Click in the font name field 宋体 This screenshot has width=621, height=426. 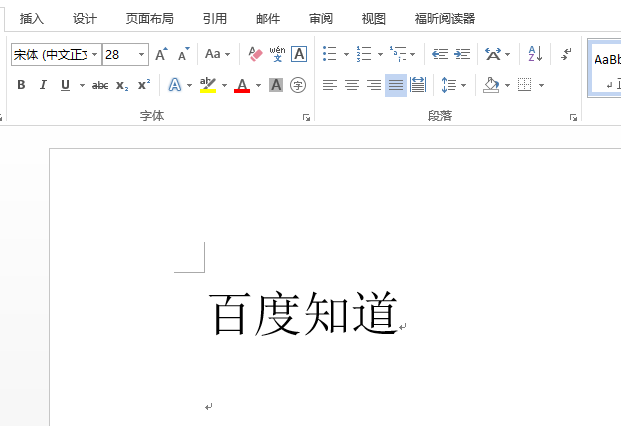coord(50,54)
